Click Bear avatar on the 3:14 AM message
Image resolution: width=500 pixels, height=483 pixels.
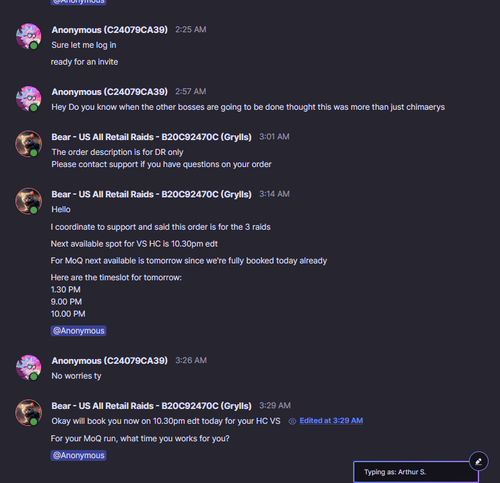tap(29, 201)
